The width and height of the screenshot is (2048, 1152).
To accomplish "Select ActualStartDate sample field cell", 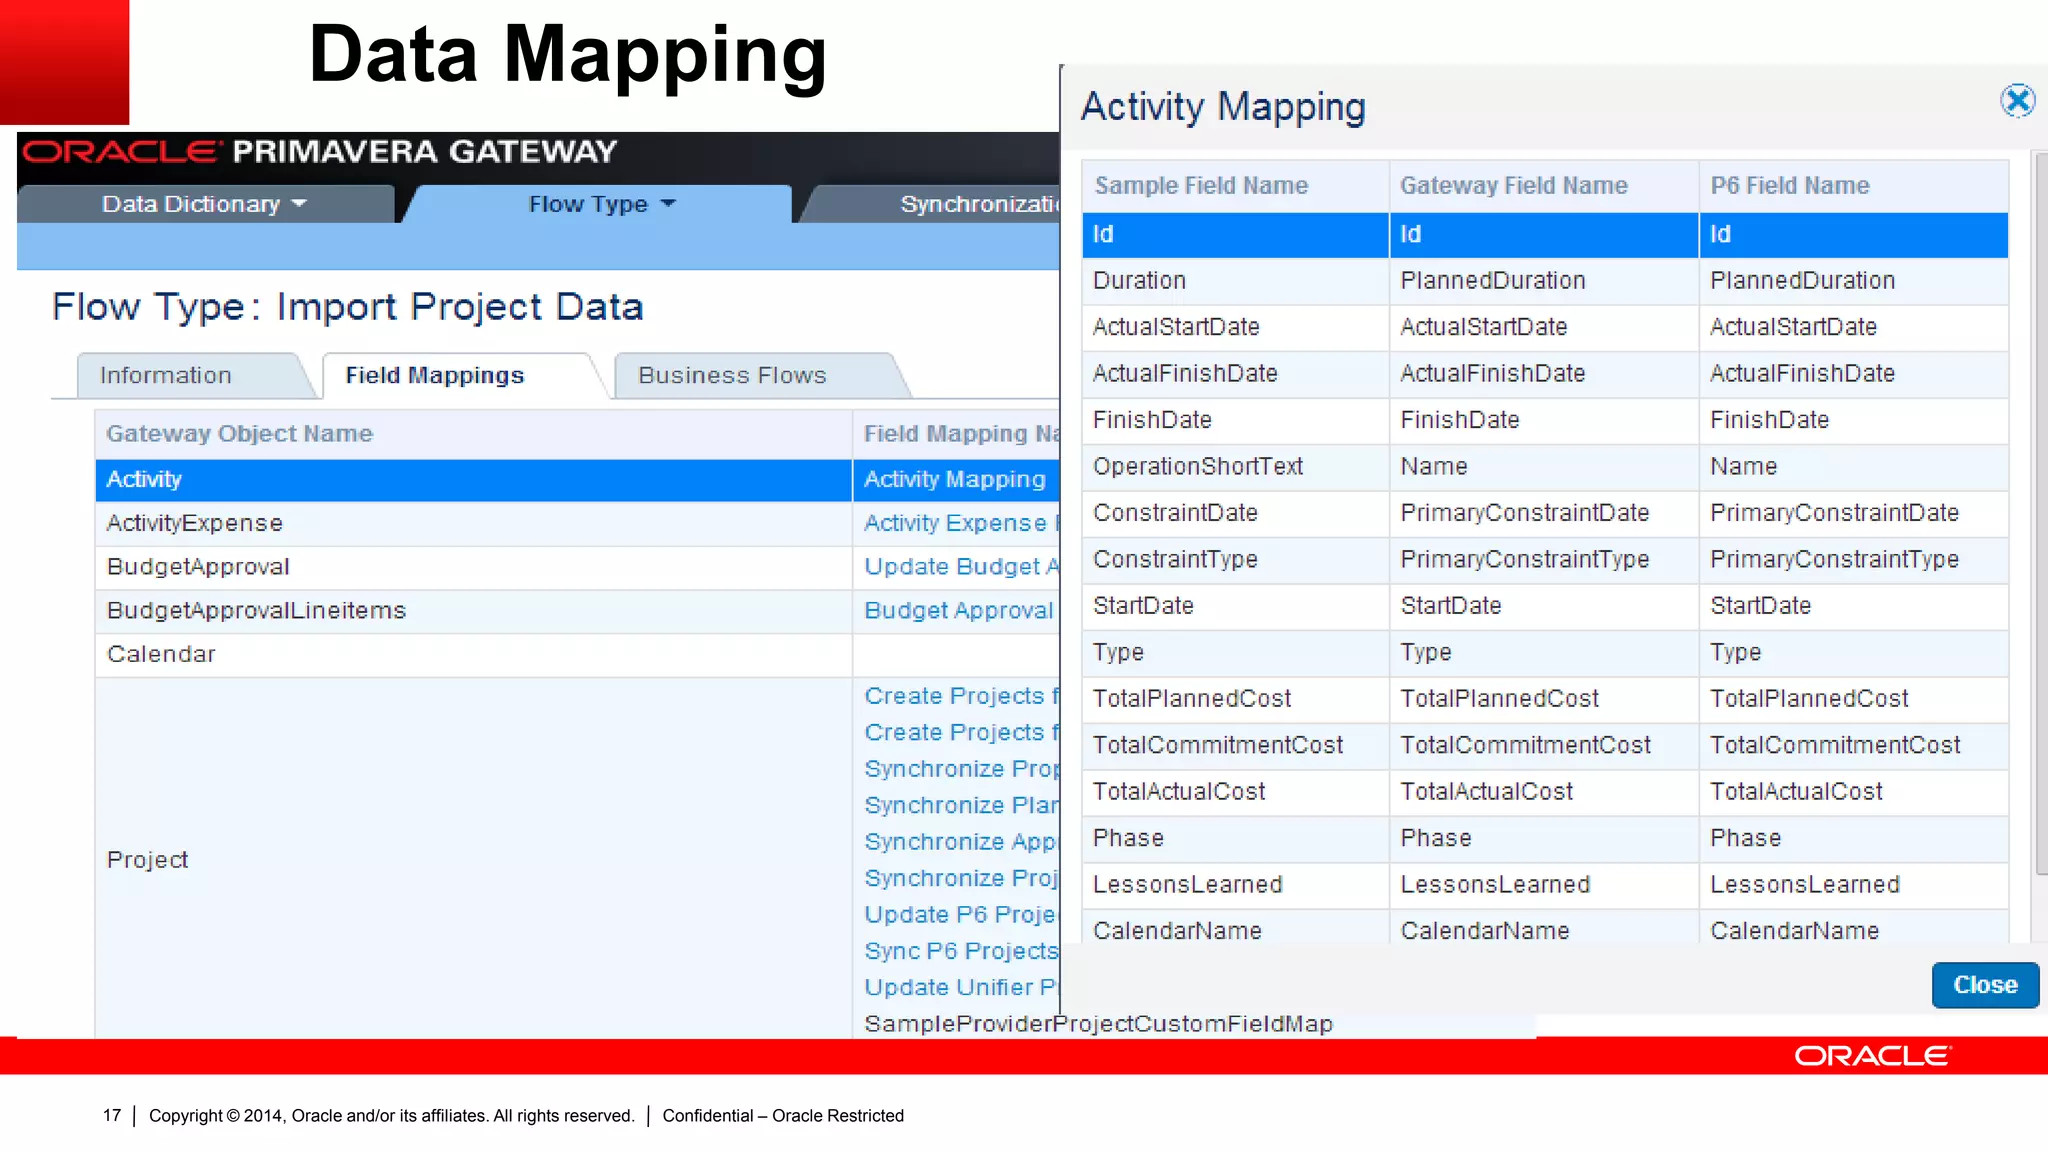I will (1235, 327).
